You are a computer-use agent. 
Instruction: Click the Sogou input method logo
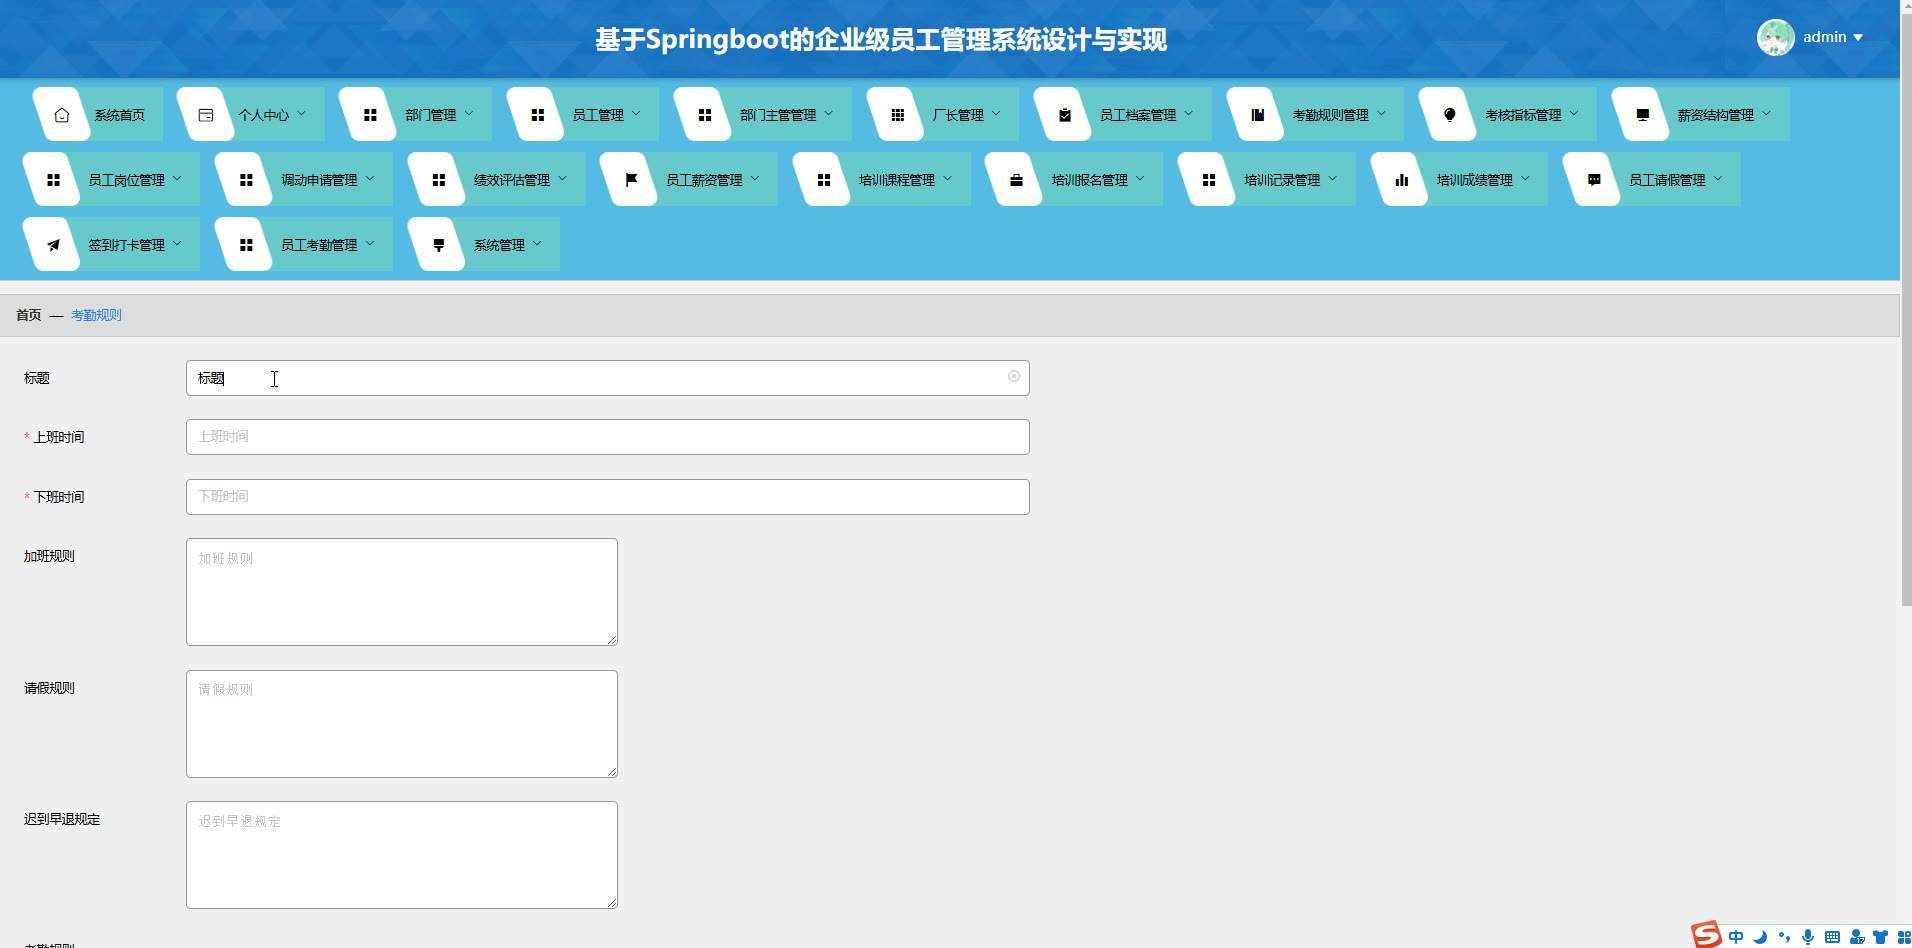[x=1706, y=935]
